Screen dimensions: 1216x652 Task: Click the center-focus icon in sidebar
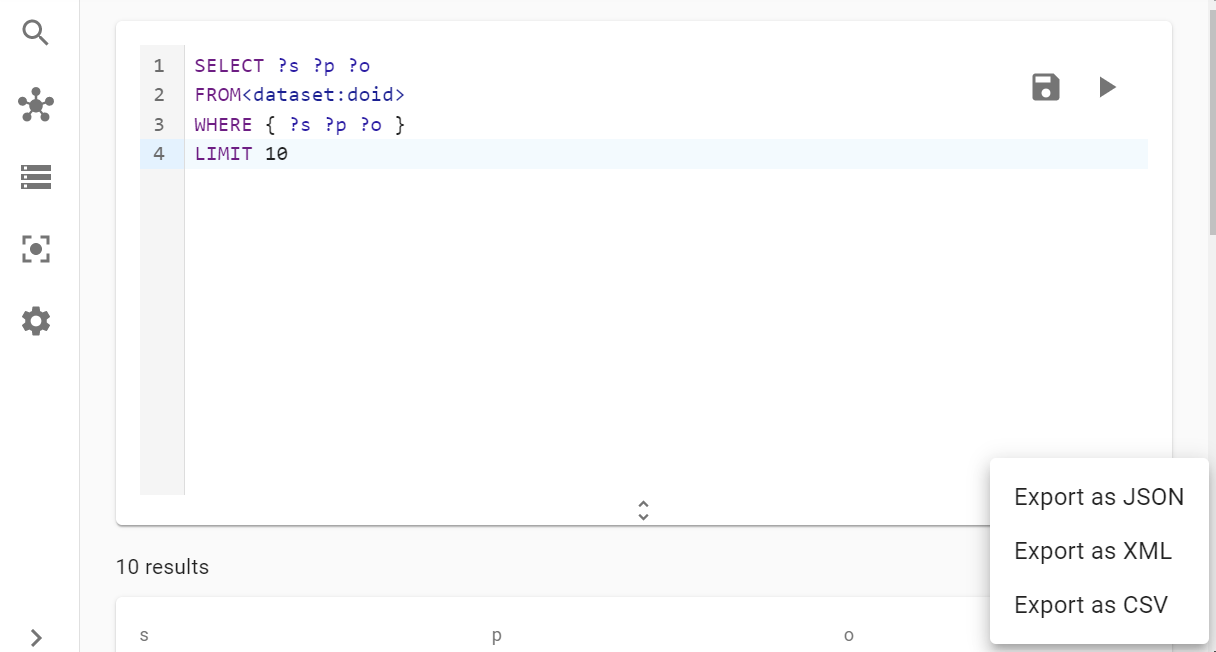(36, 249)
